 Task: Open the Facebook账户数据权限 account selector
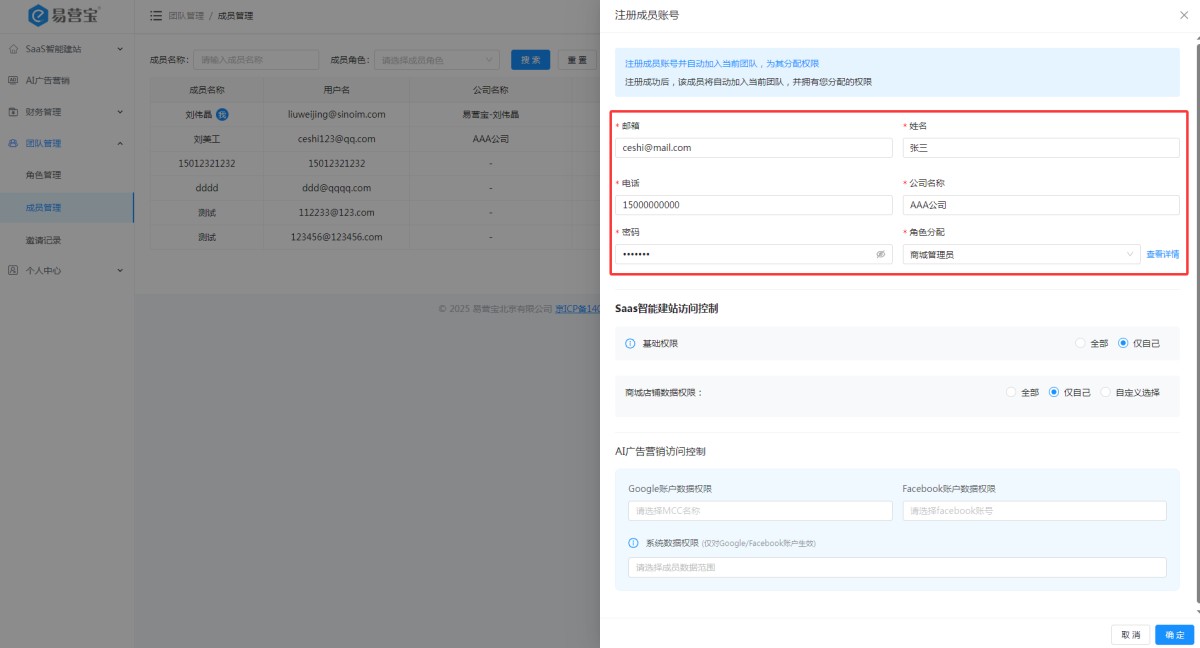click(x=1034, y=511)
